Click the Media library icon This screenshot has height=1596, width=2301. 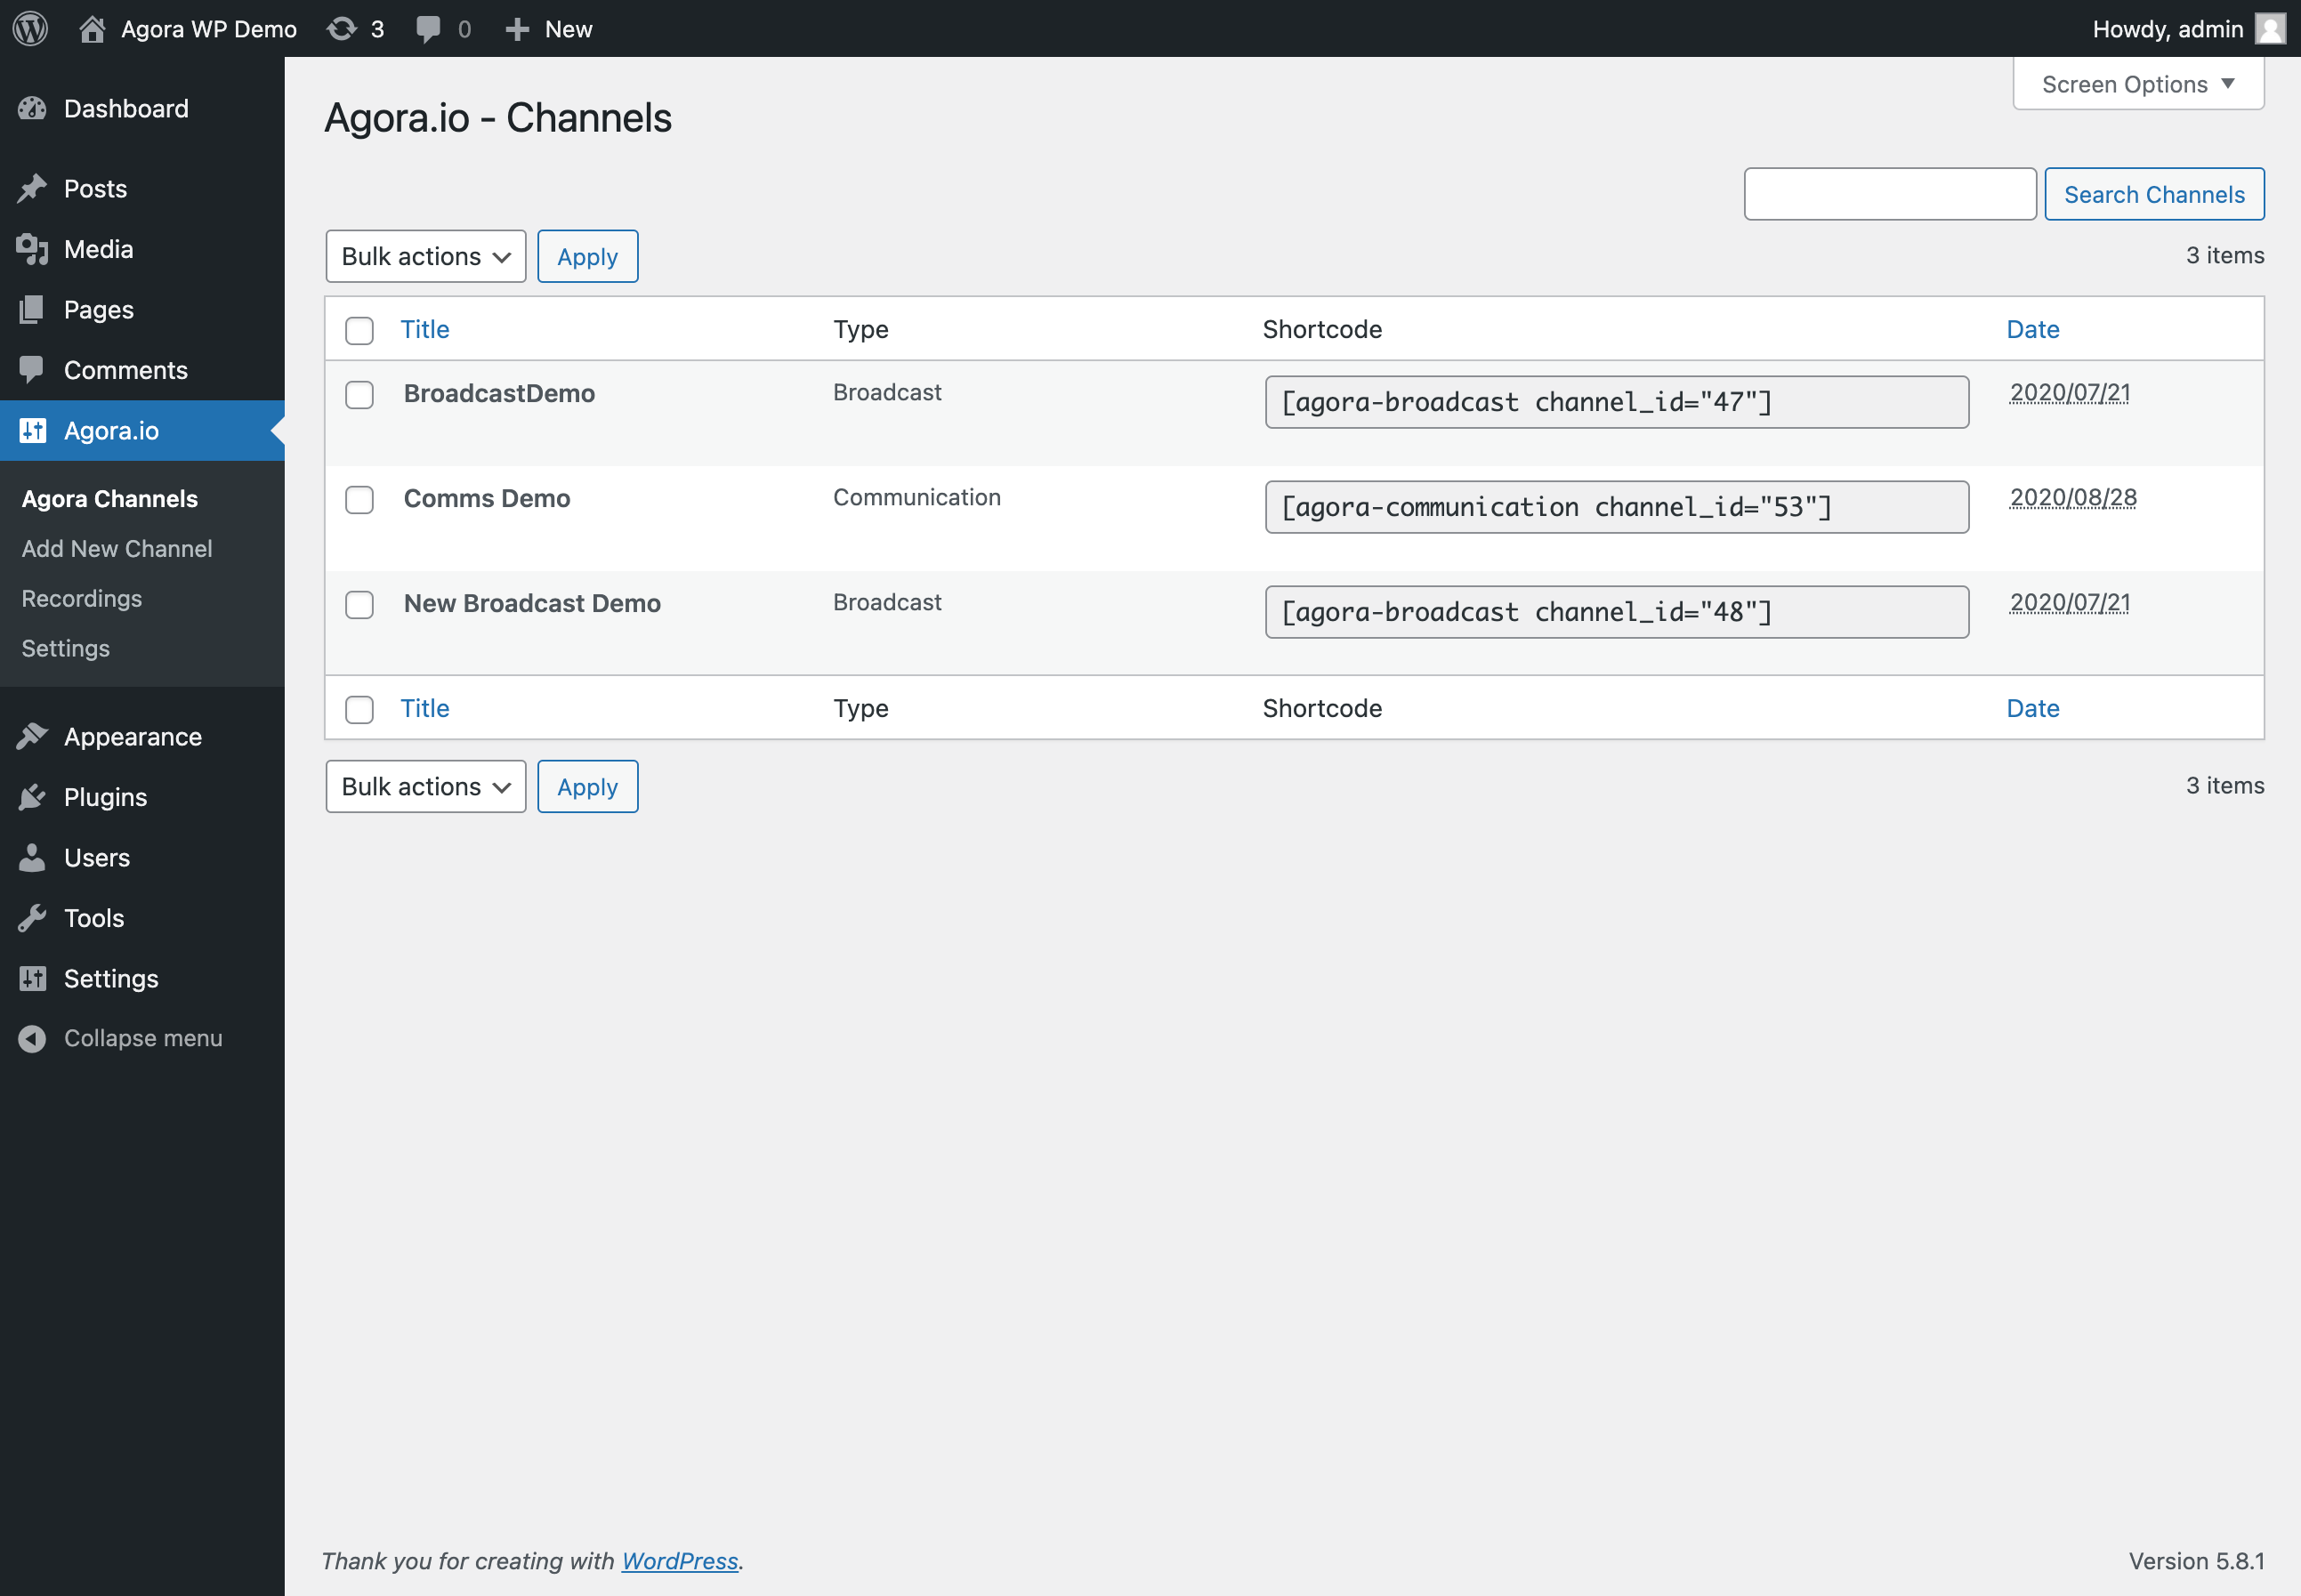pos(32,249)
